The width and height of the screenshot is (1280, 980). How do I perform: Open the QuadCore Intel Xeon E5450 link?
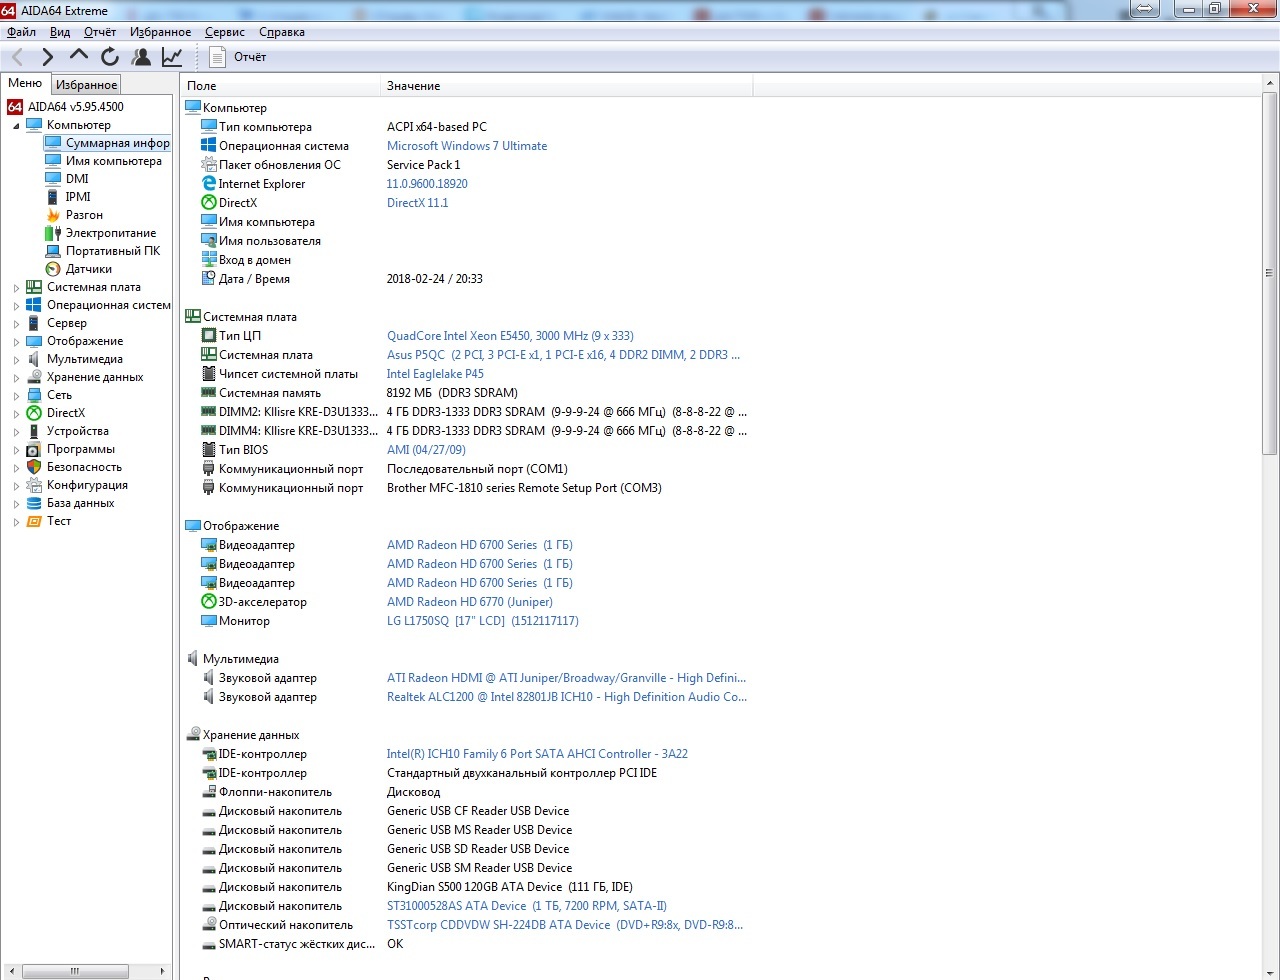pos(510,336)
